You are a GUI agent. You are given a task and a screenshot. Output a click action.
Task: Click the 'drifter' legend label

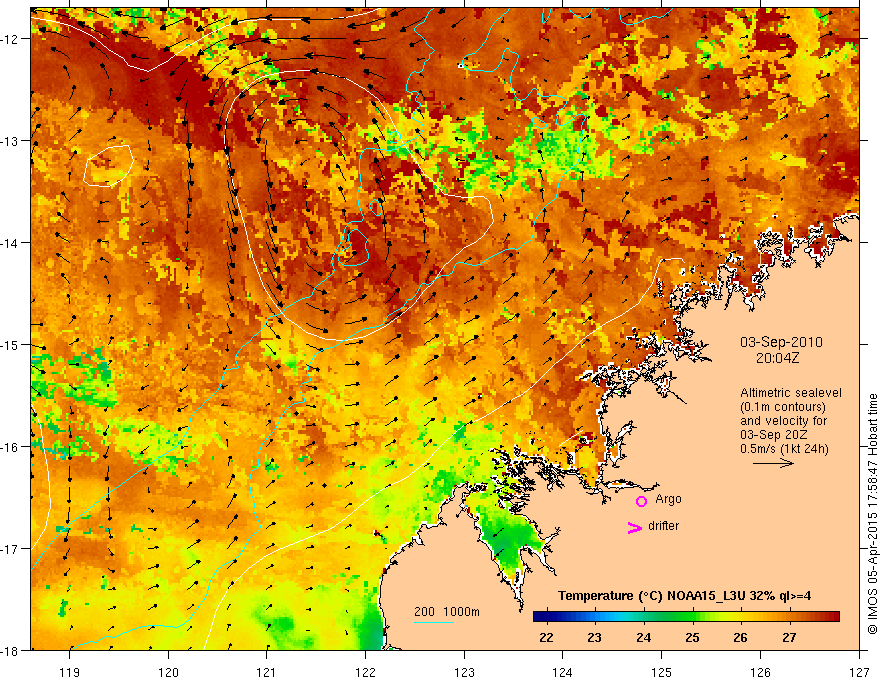point(663,526)
